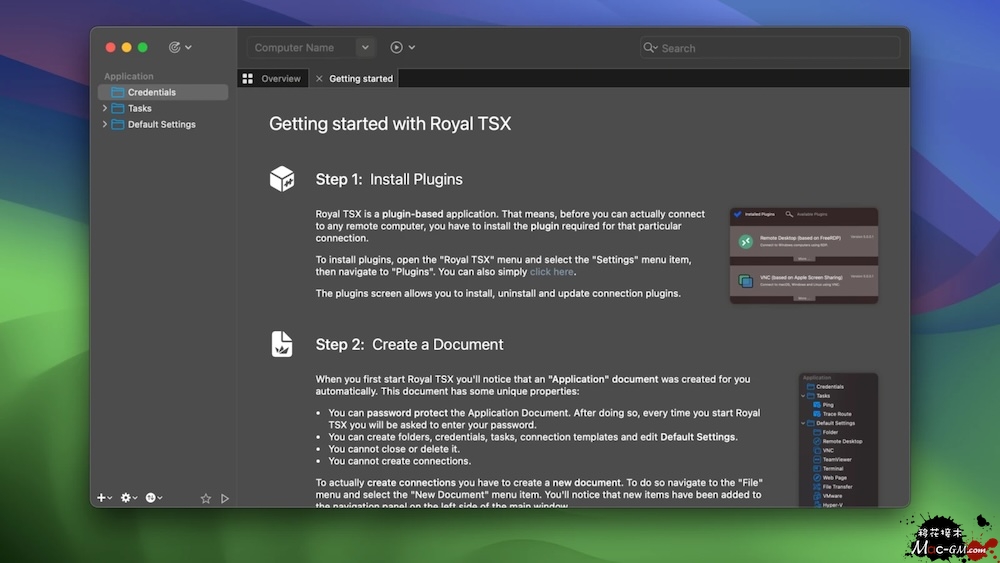Image resolution: width=1000 pixels, height=563 pixels.
Task: Click the star favorites icon
Action: 206,498
